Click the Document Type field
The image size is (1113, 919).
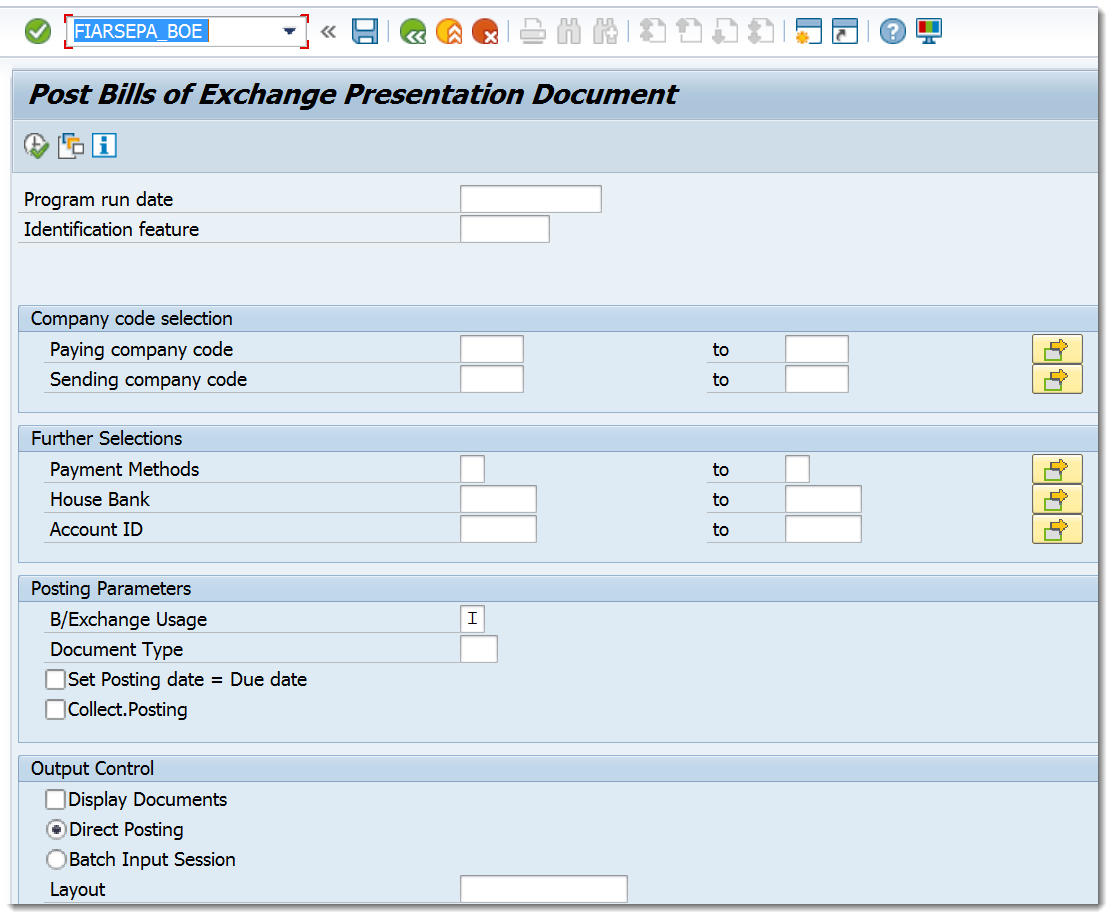478,649
